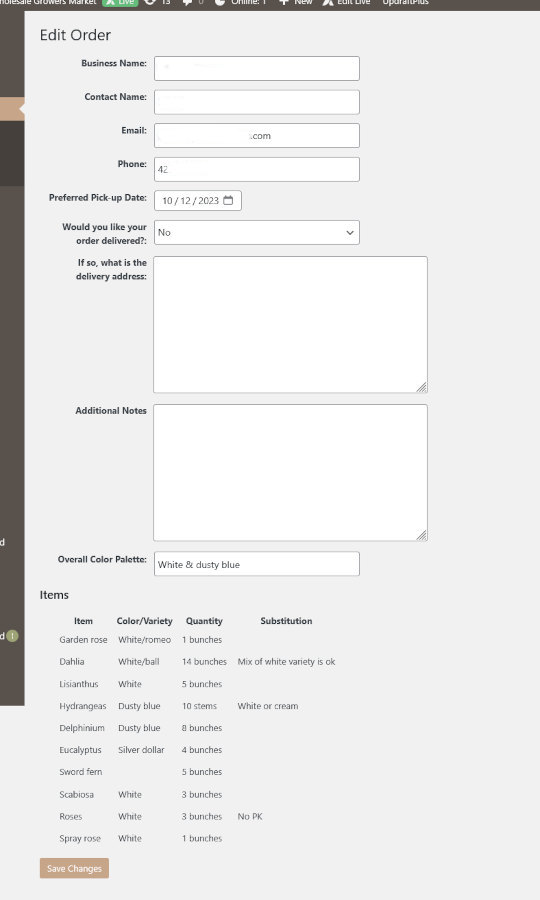
Task: Click '14 bunches' quantity cell
Action: pos(204,661)
